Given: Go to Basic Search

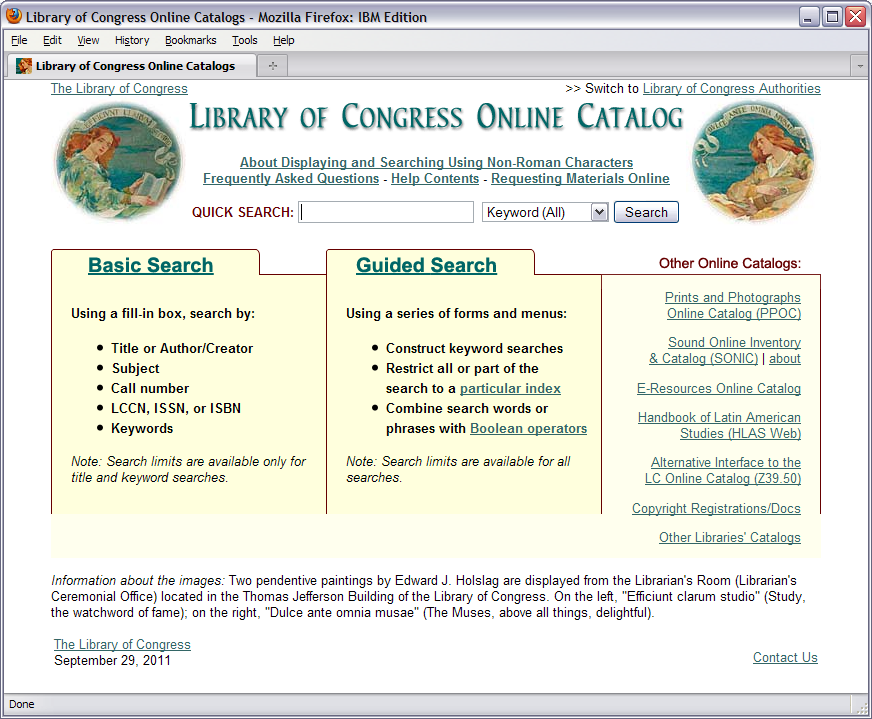Looking at the screenshot, I should pos(151,265).
